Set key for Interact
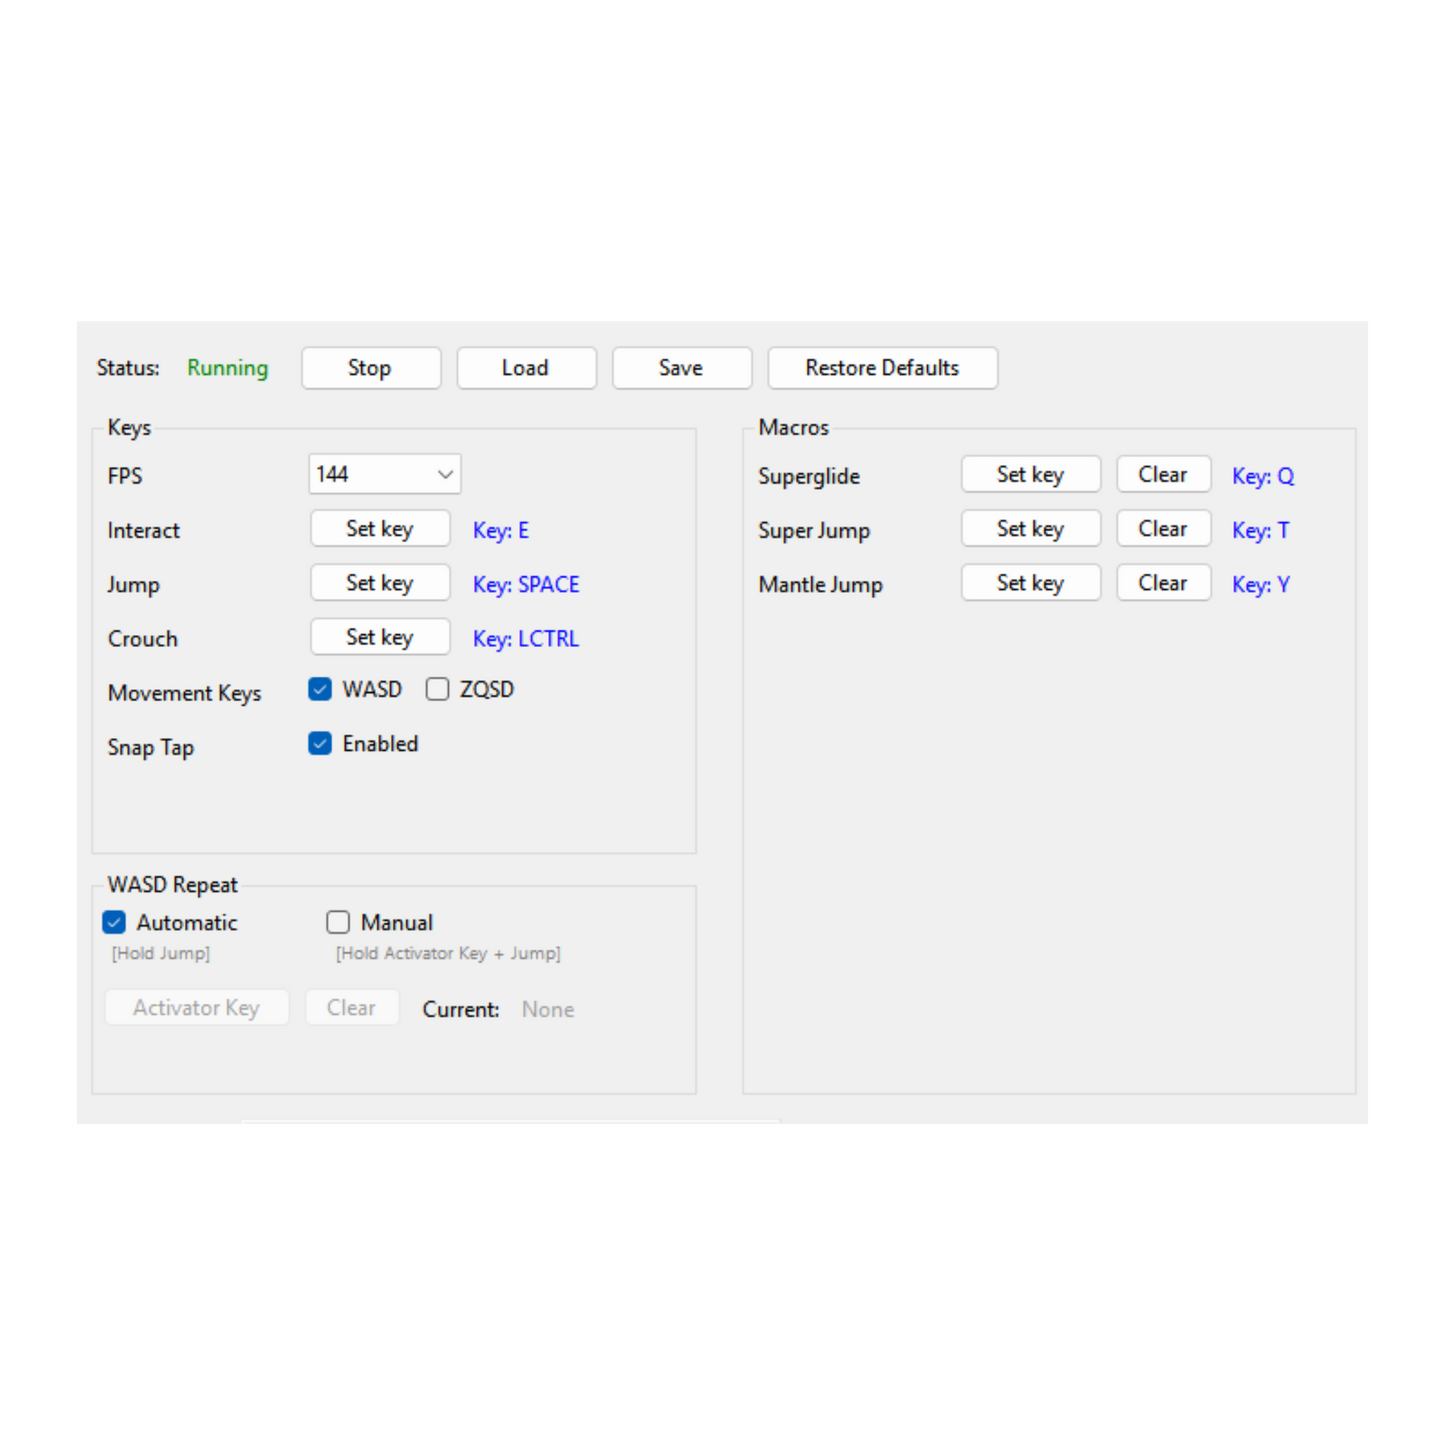Screen dimensions: 1445x1445 click(x=380, y=528)
